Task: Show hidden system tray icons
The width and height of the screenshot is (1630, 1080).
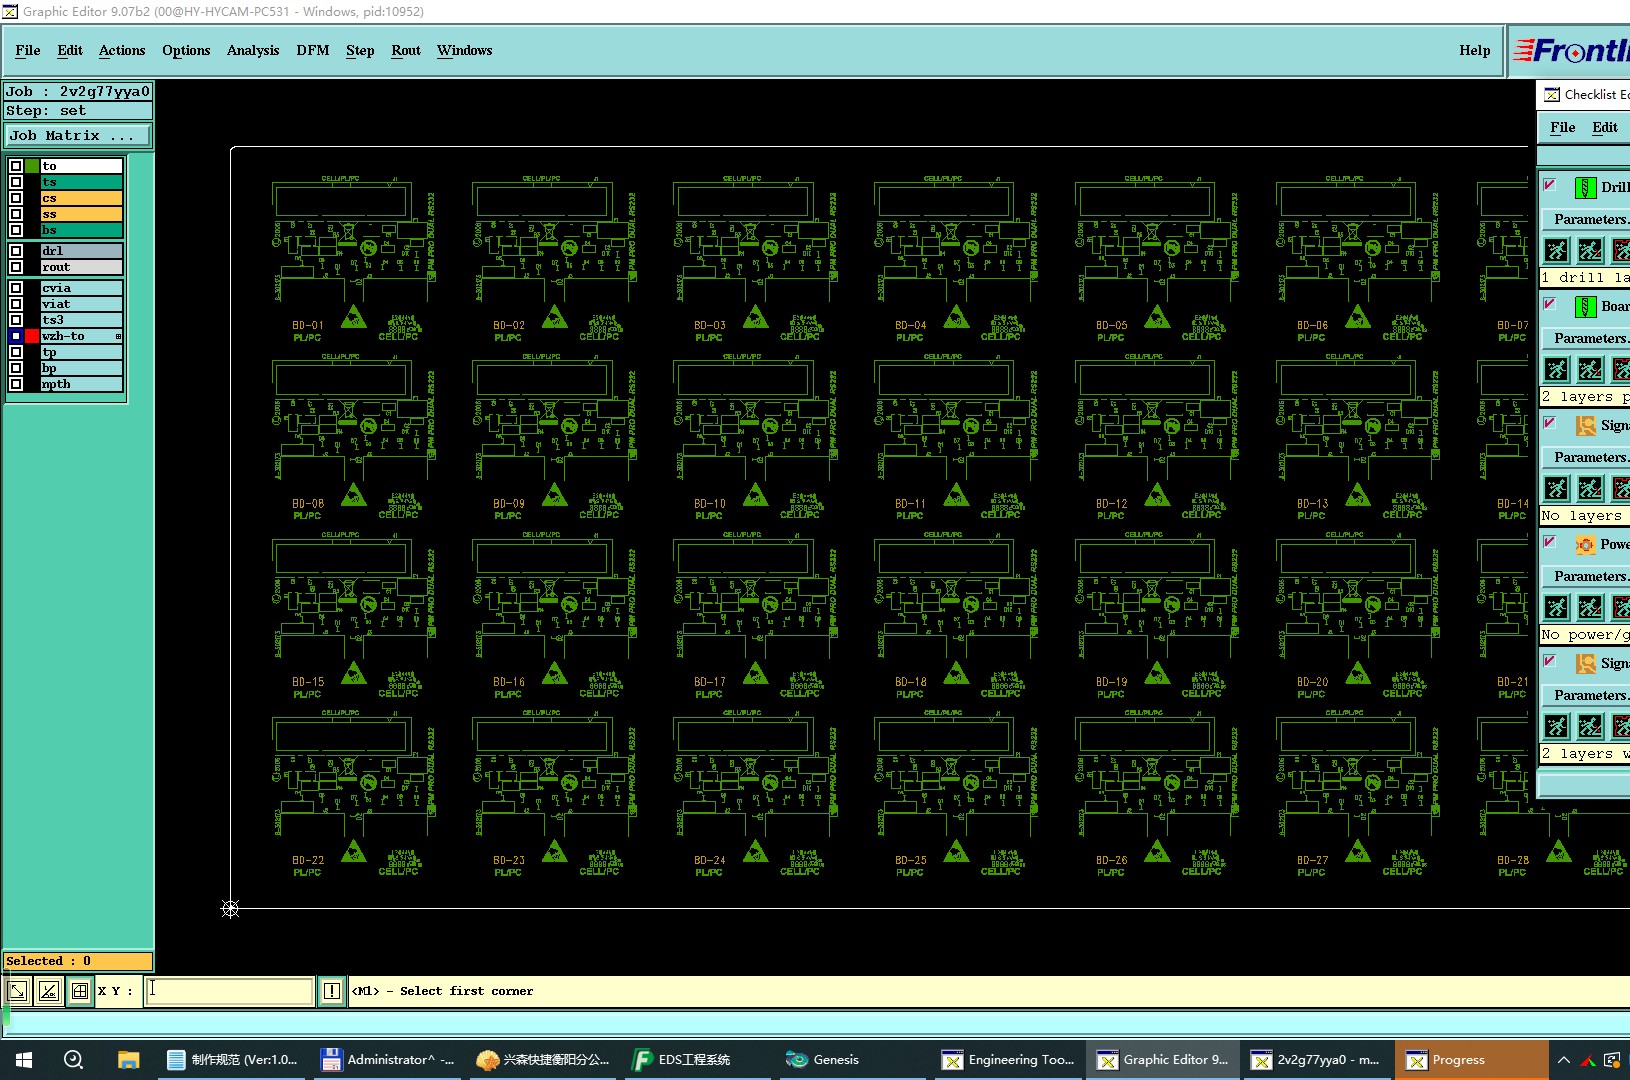Action: 1564,1060
